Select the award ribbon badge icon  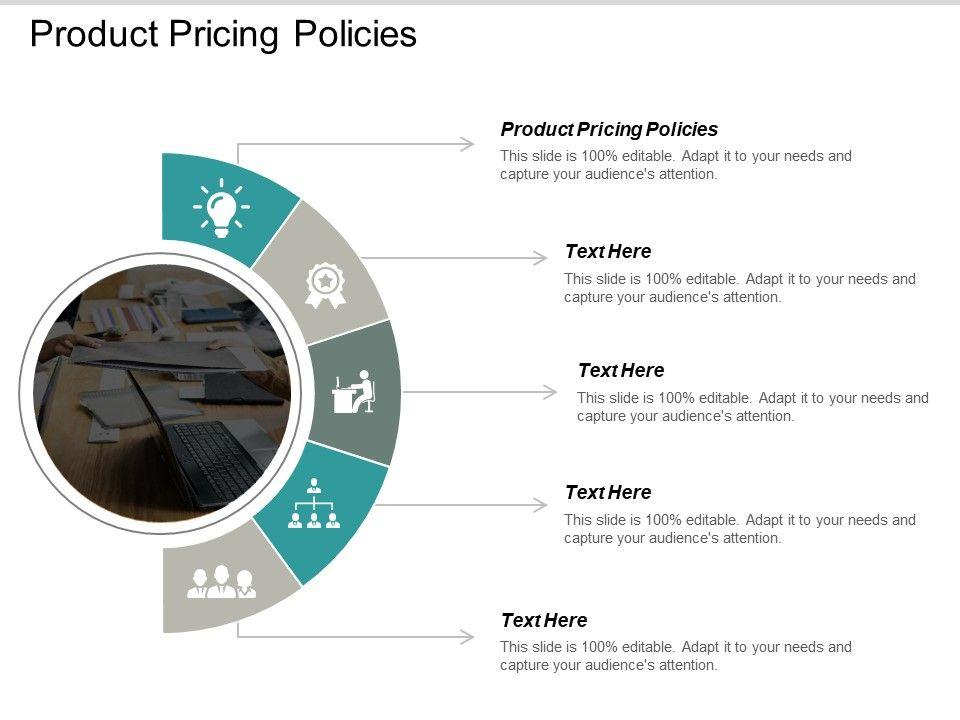(325, 284)
